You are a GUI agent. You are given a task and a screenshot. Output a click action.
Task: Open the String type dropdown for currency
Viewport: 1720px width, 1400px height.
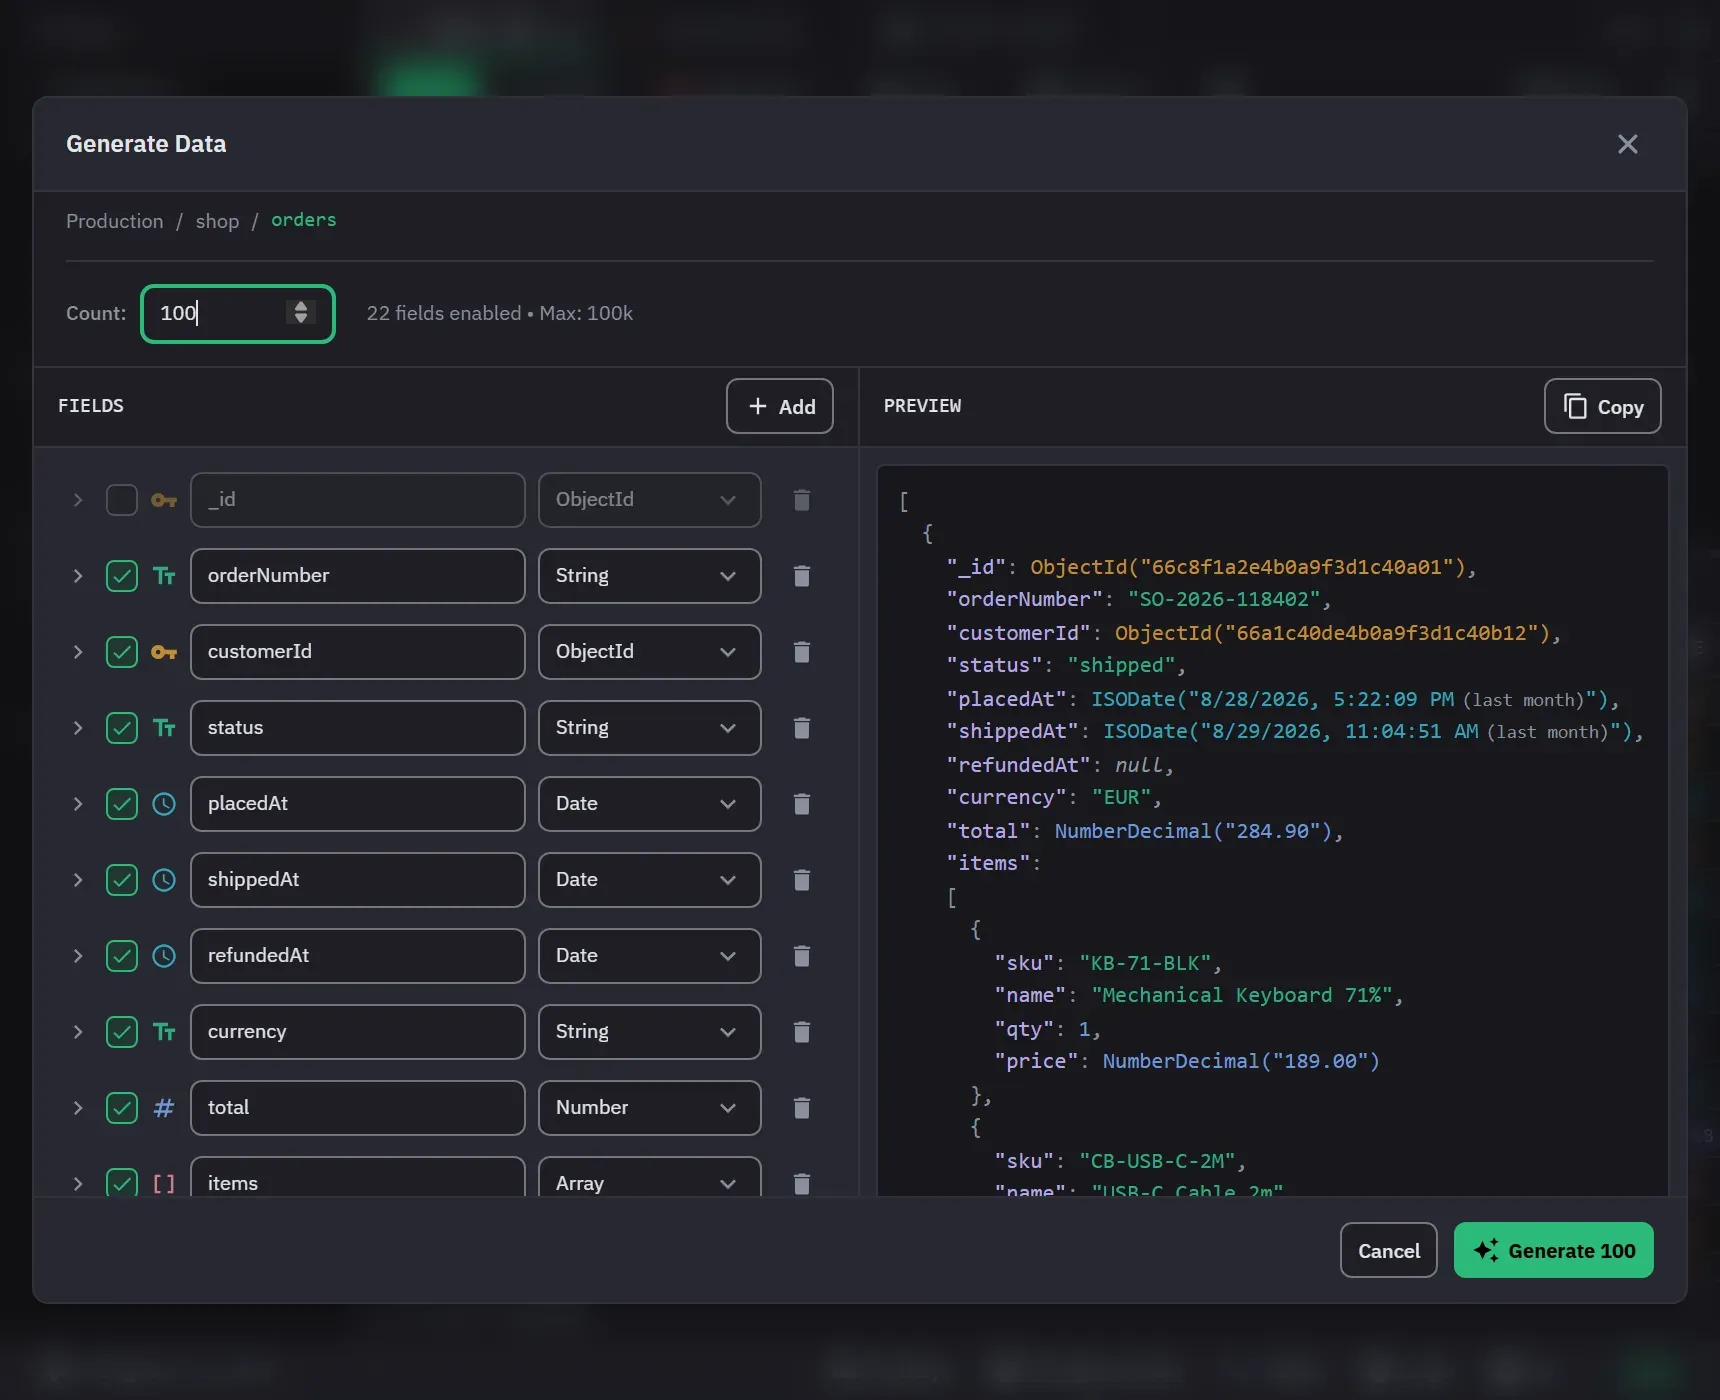coord(650,1032)
